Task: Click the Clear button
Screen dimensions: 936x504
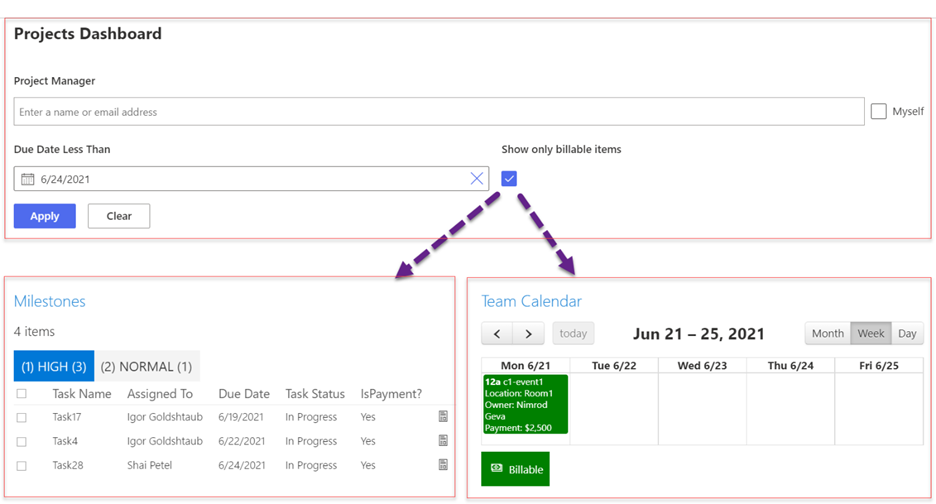Action: tap(119, 216)
